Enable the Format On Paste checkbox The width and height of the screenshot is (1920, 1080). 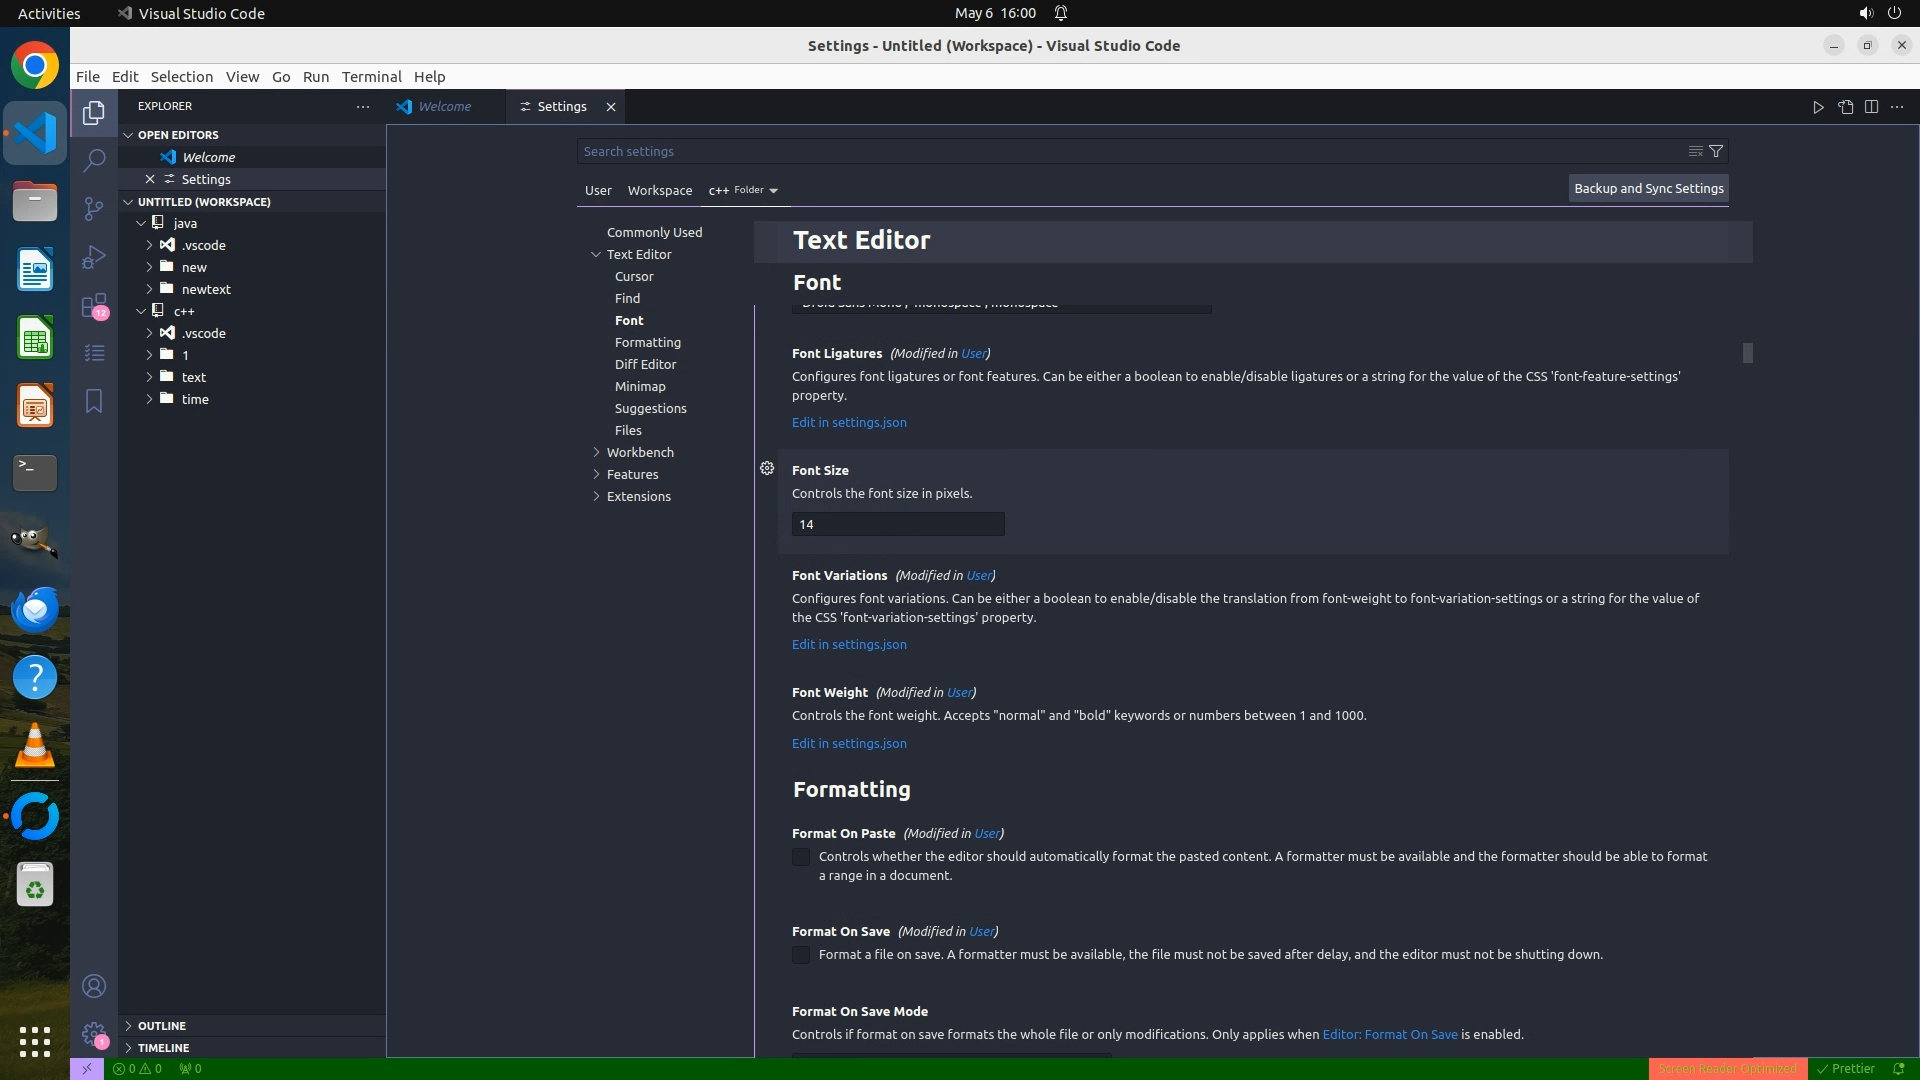click(801, 857)
